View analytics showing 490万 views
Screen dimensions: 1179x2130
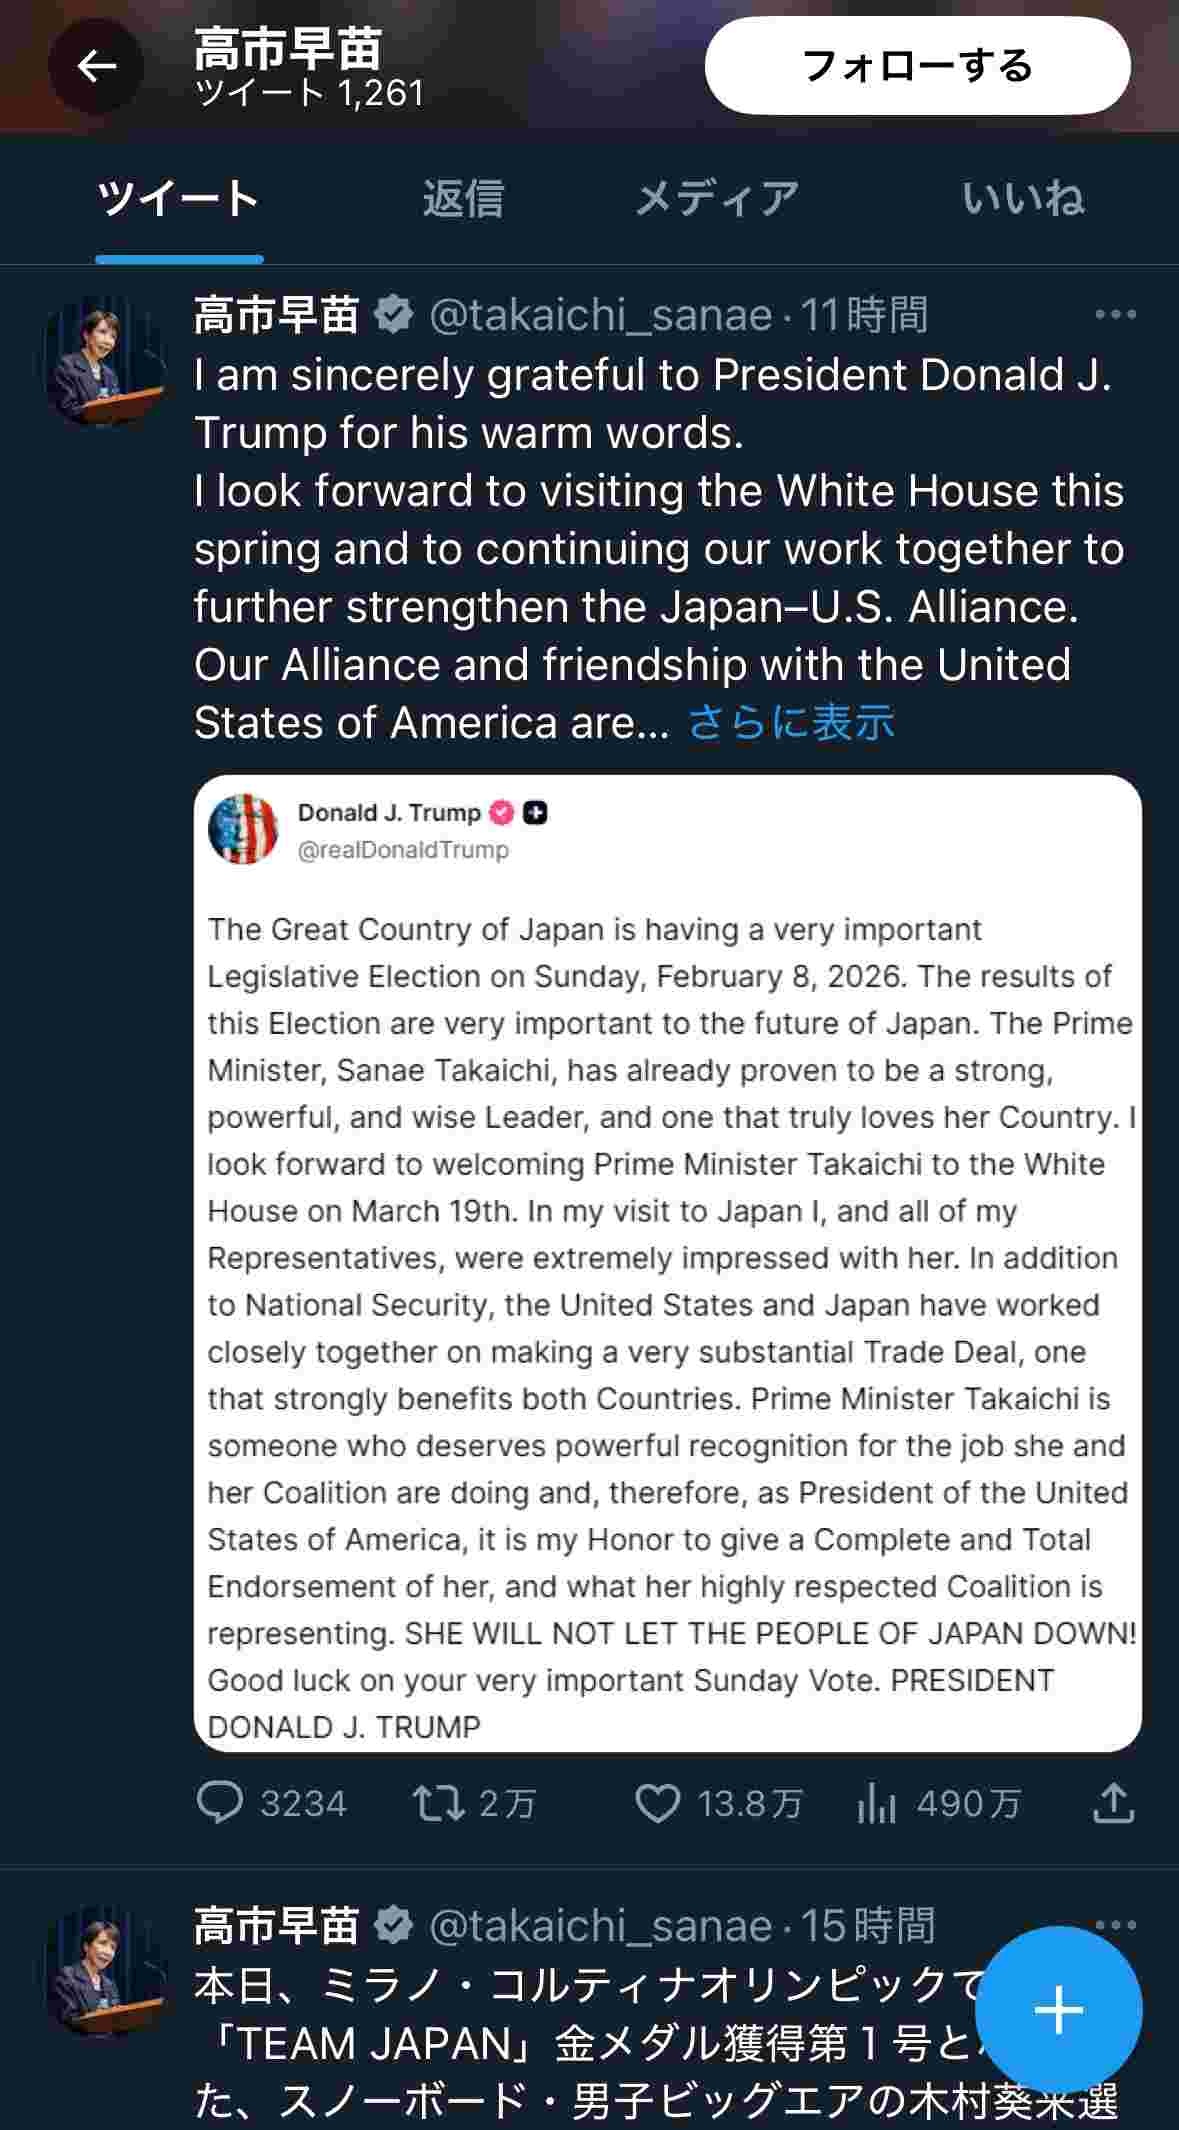(877, 1803)
